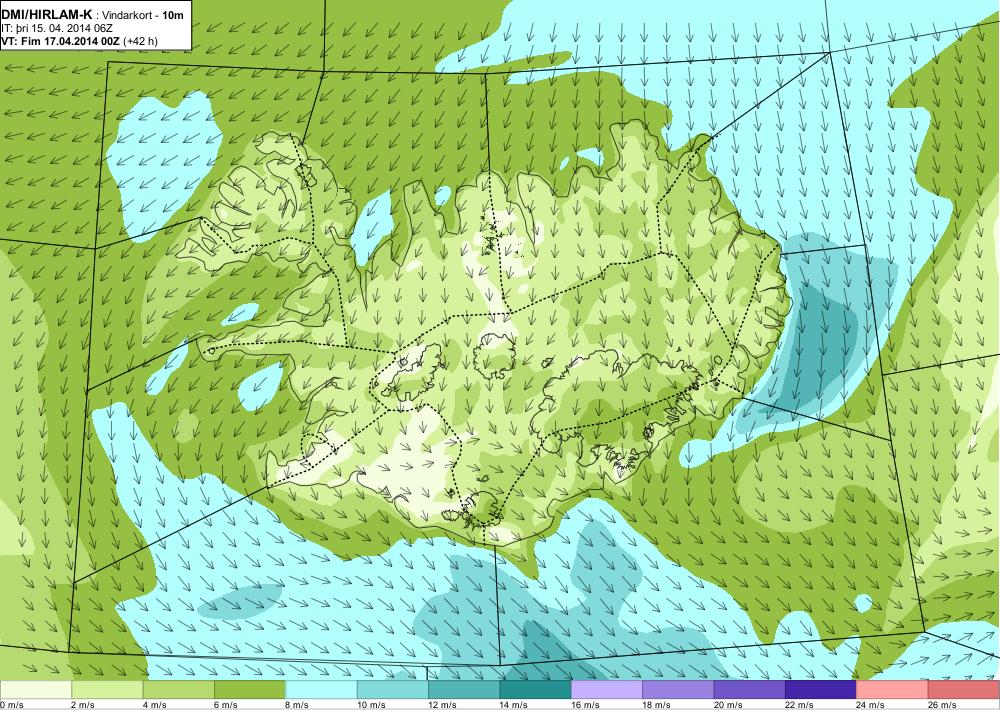Click the '24 m/s' legend label
This screenshot has height=710, width=1000.
click(x=871, y=704)
